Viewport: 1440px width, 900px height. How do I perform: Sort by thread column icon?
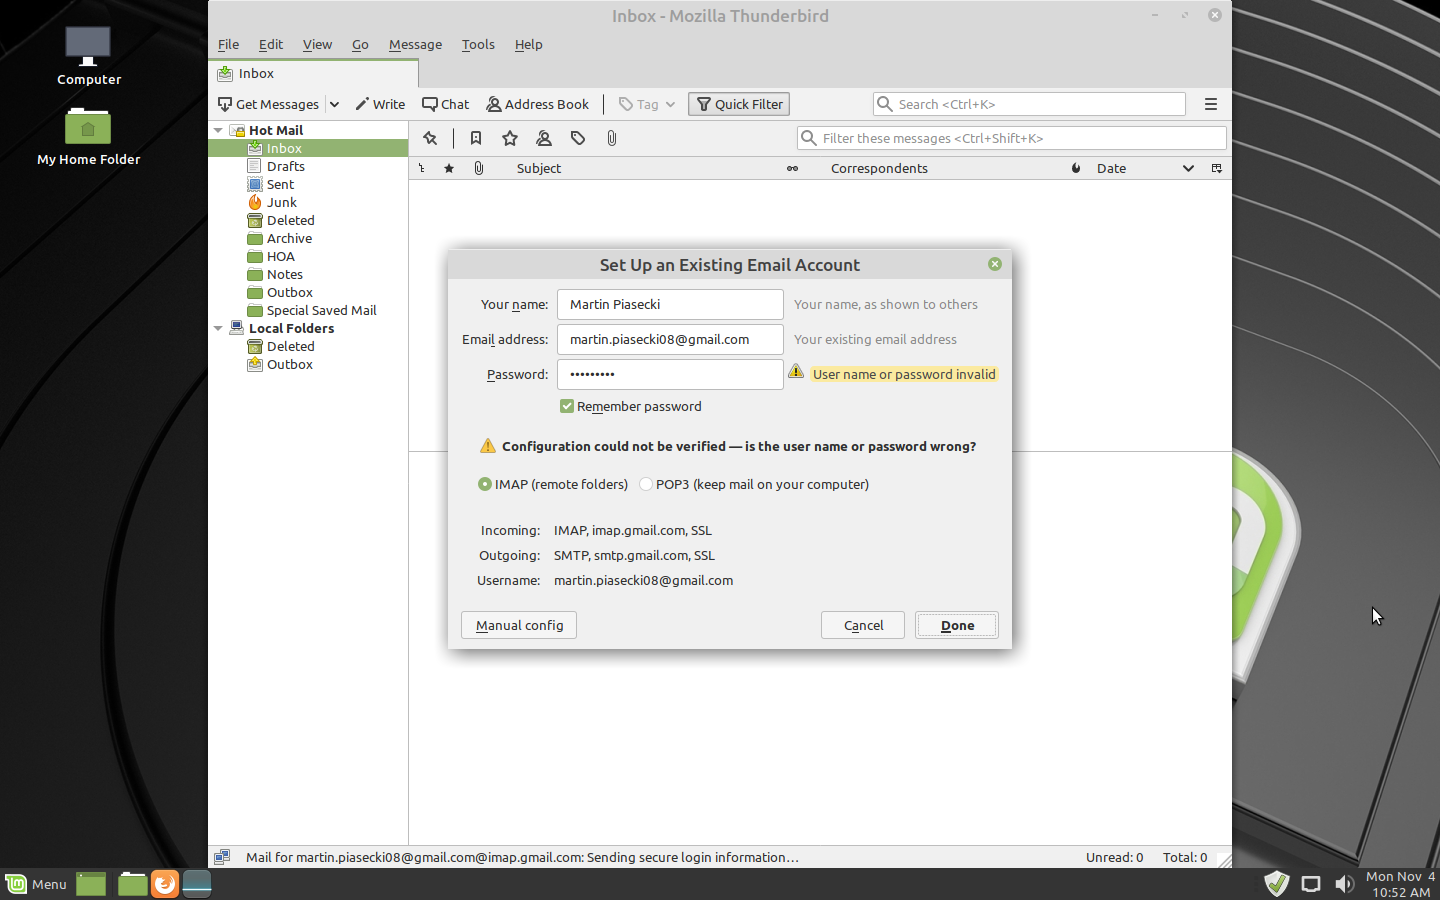422,168
